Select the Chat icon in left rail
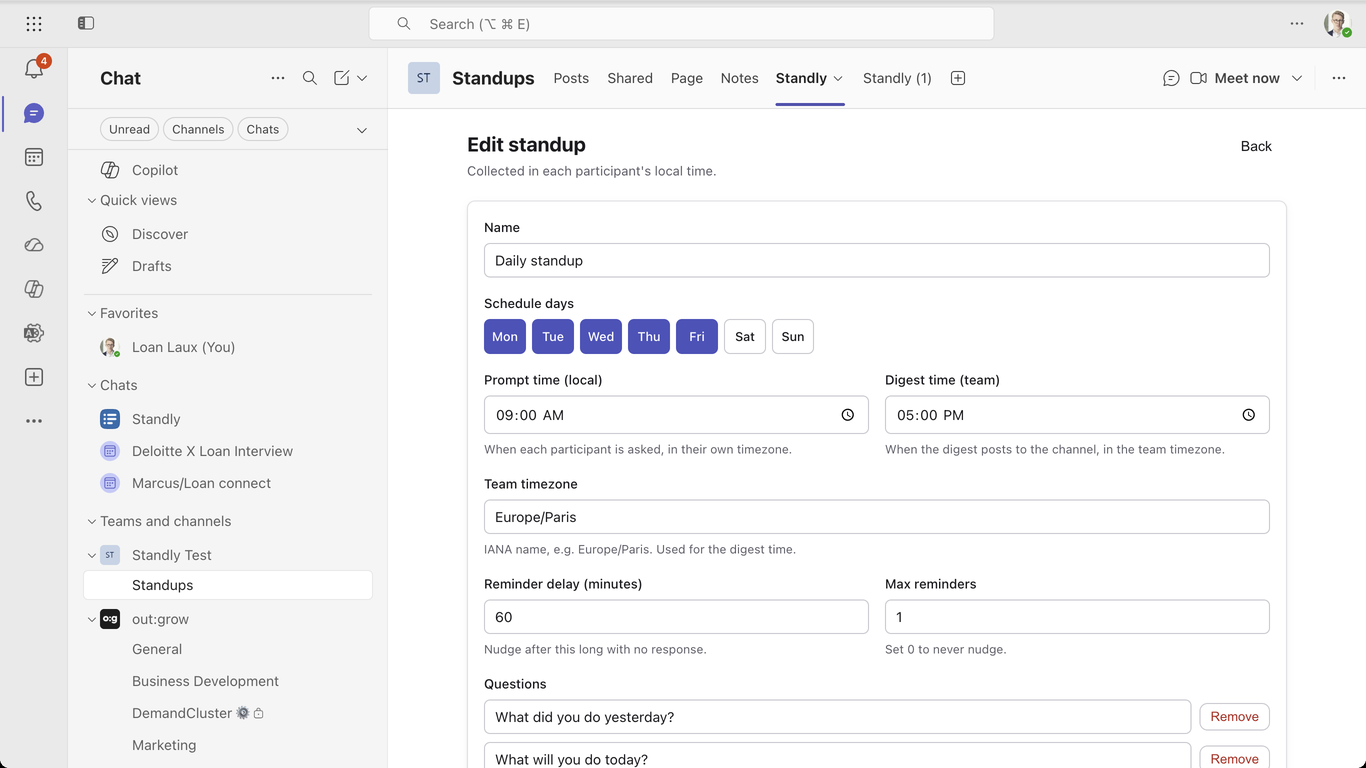Screen dimensions: 1366x768 click(34, 113)
